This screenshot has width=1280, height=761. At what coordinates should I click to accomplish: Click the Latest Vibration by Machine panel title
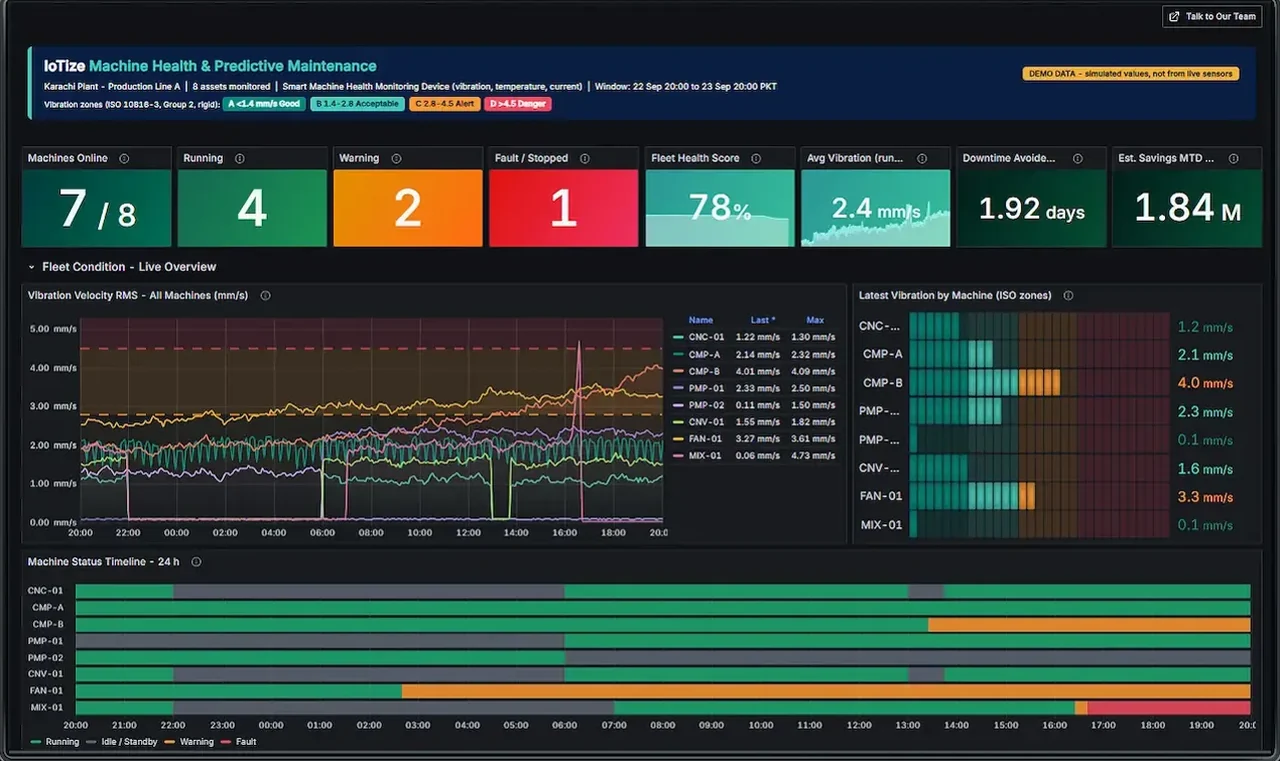pos(957,295)
